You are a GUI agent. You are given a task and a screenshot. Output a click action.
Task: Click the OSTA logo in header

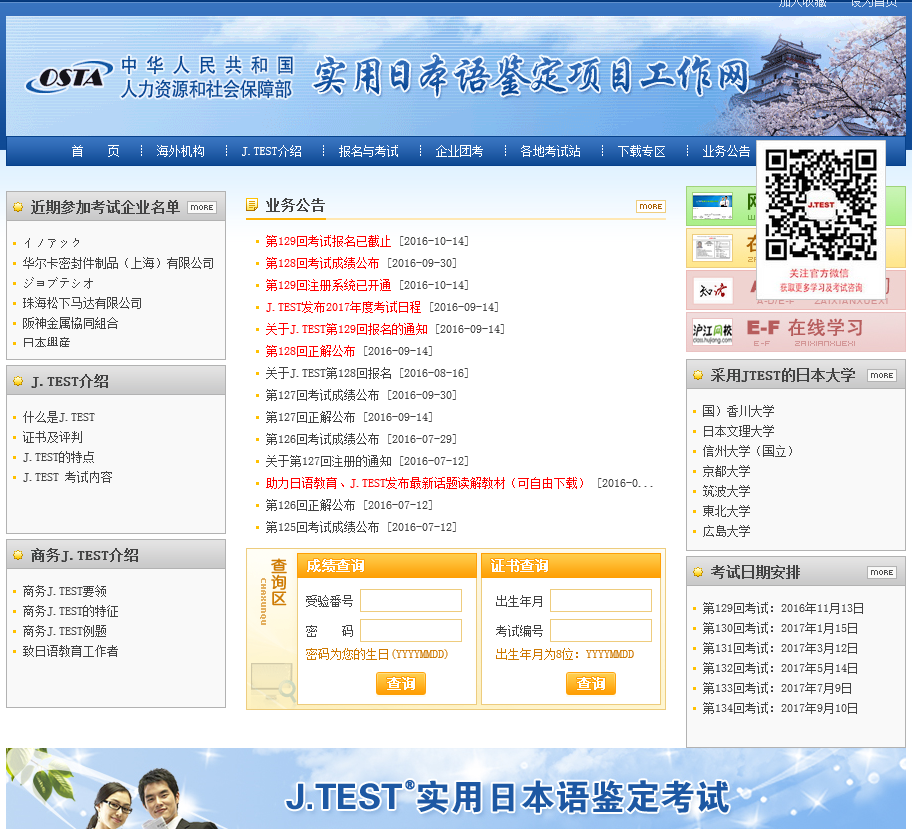(x=69, y=77)
